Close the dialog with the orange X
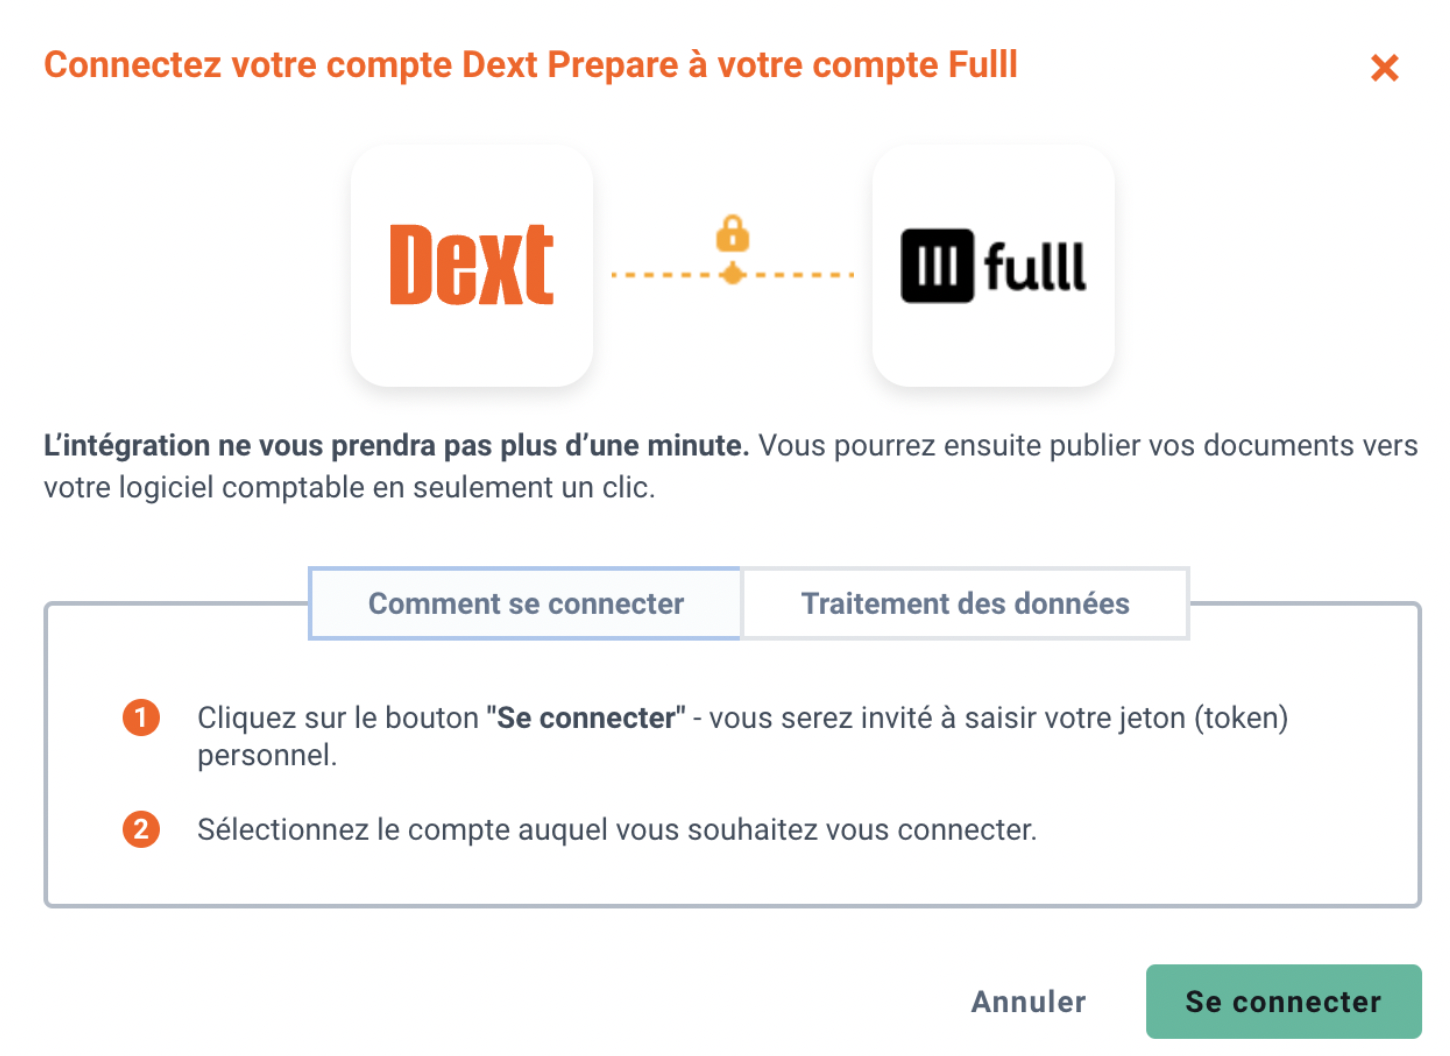1450x1056 pixels. tap(1384, 68)
